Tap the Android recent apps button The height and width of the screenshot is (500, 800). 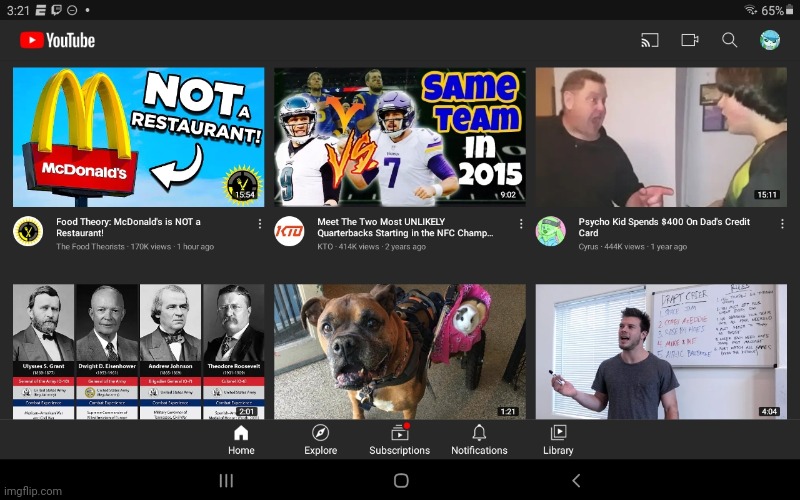coord(226,480)
